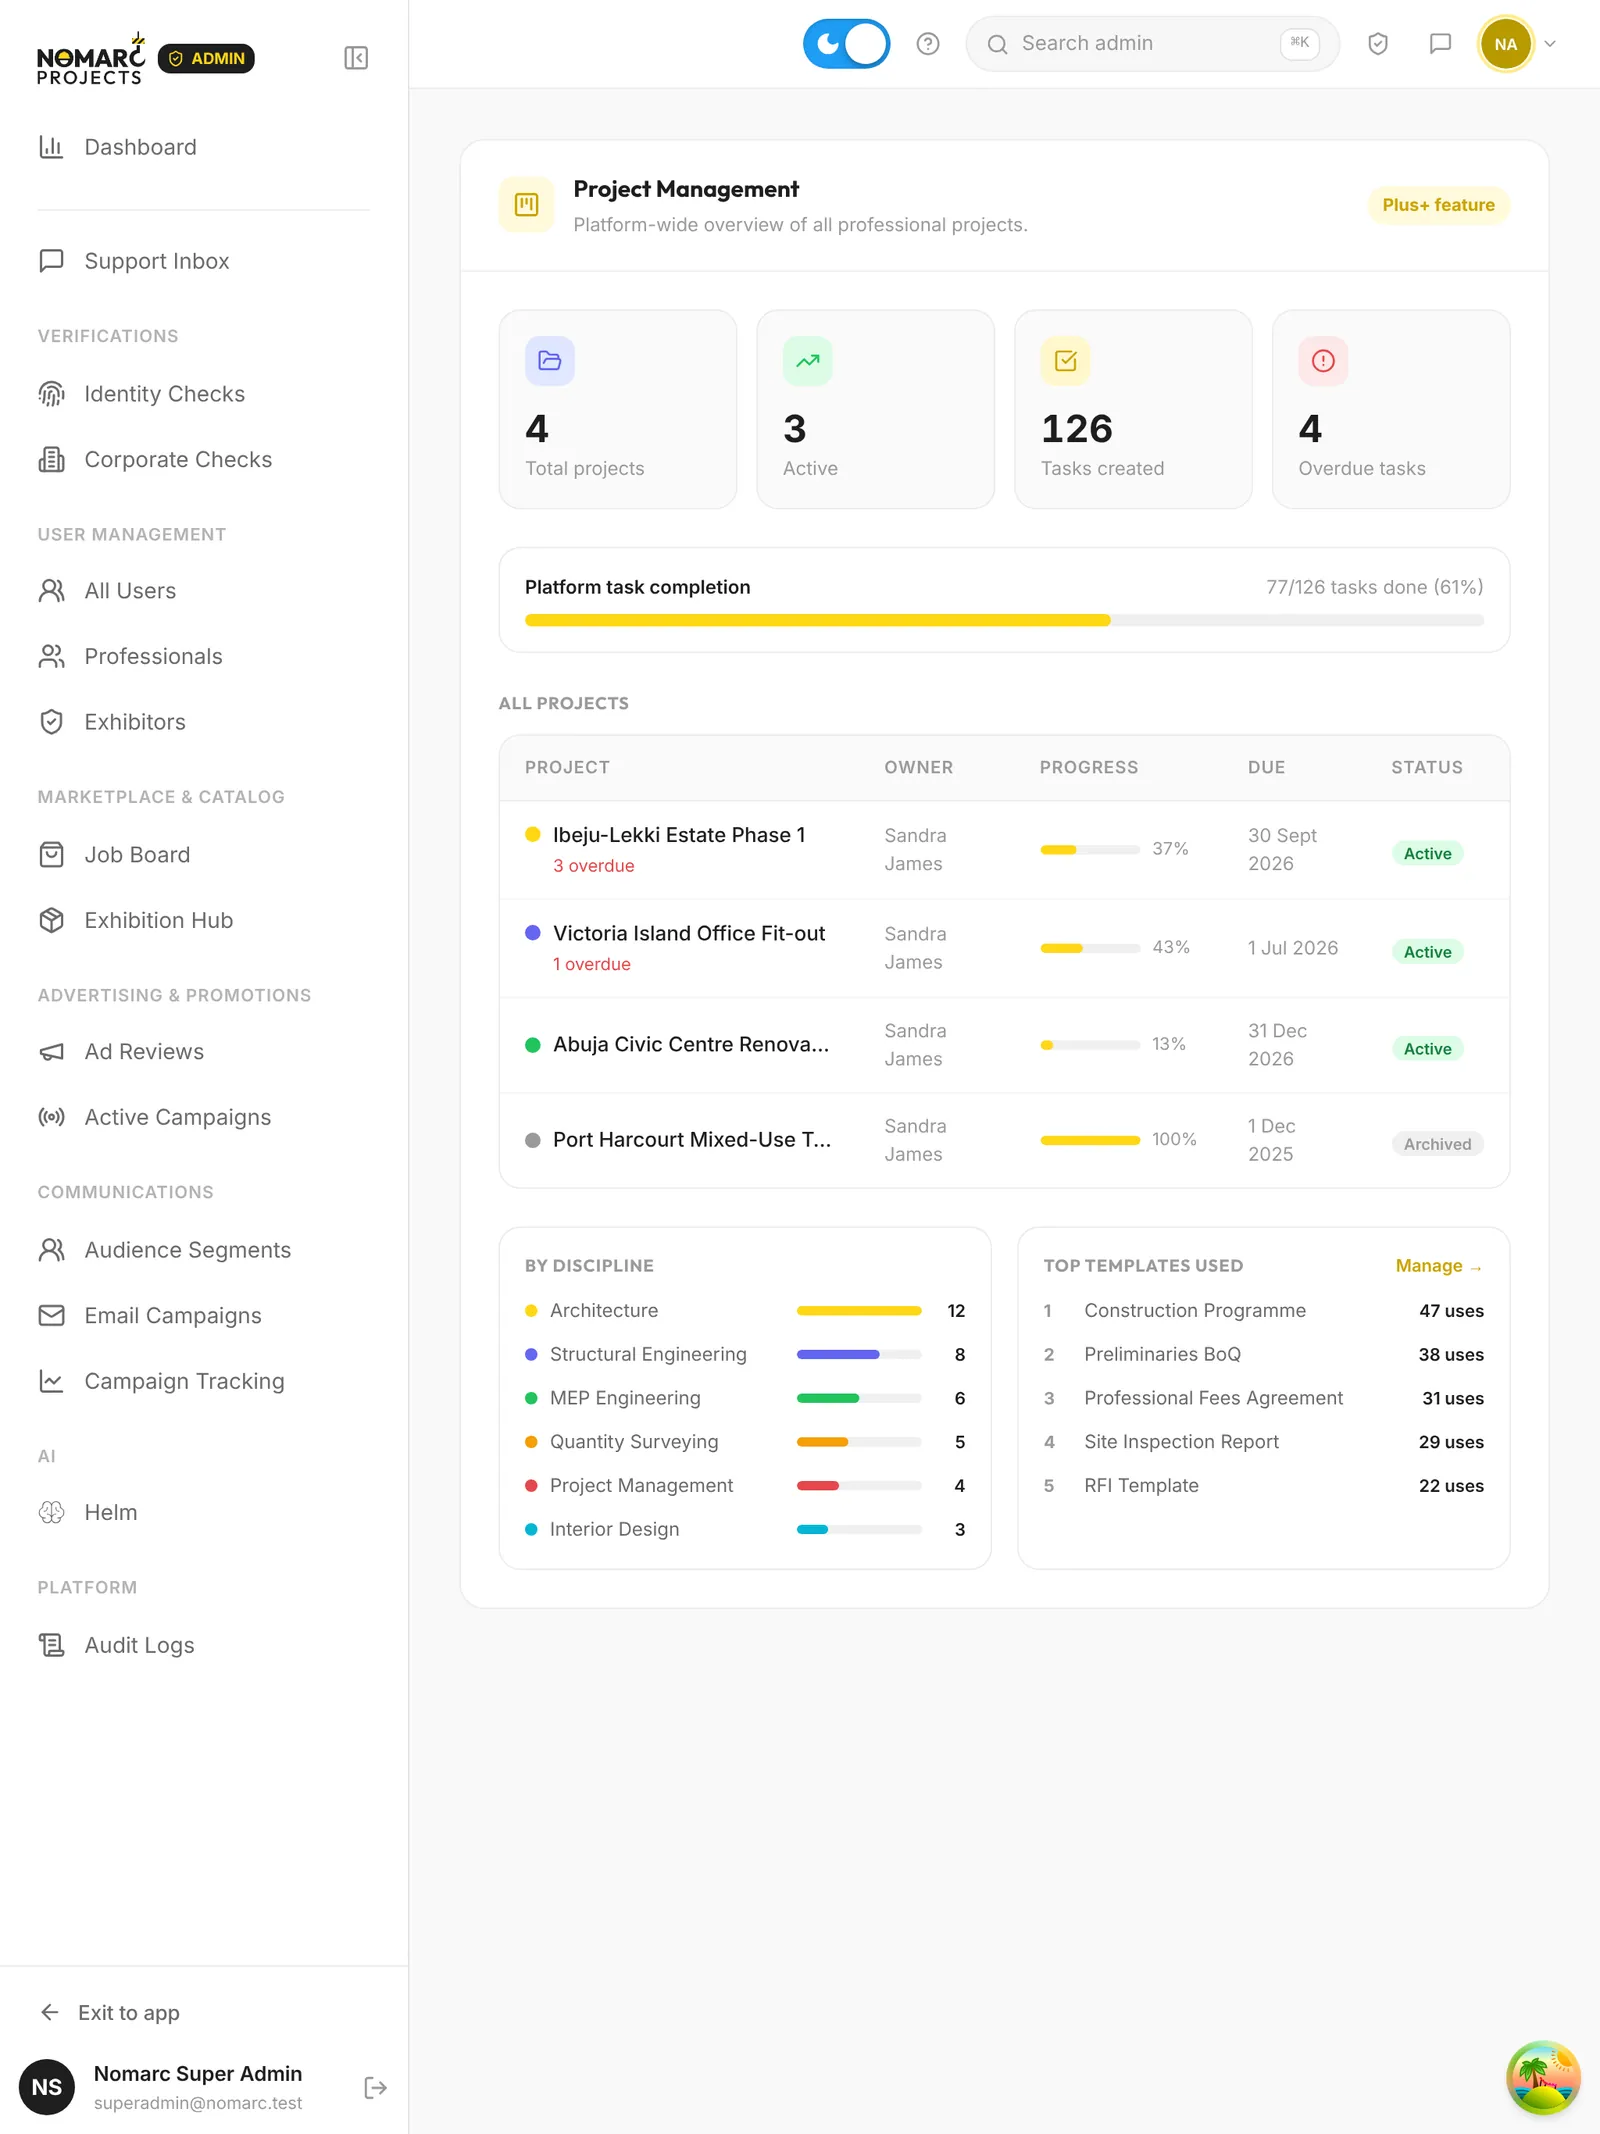Click the '3 overdue' label

(594, 866)
